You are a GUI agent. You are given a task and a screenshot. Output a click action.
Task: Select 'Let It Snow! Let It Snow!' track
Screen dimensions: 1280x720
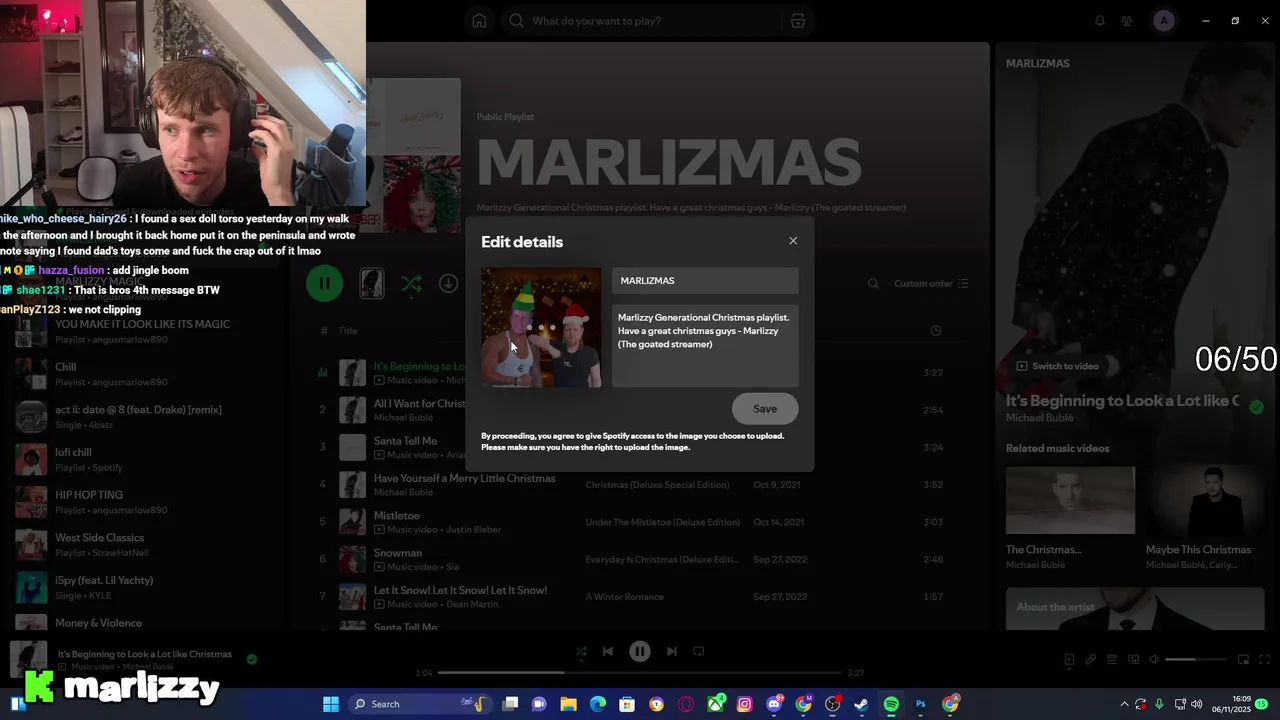460,590
